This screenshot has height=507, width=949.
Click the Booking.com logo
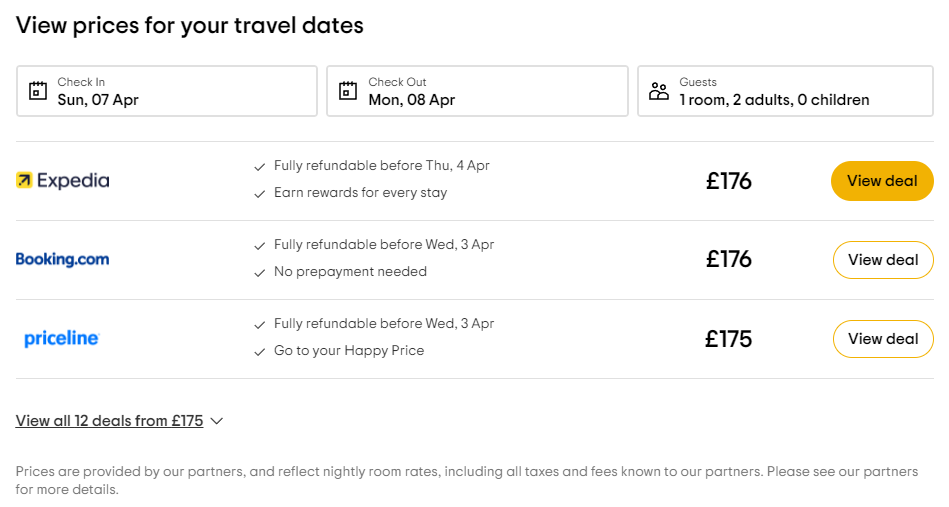coord(62,260)
